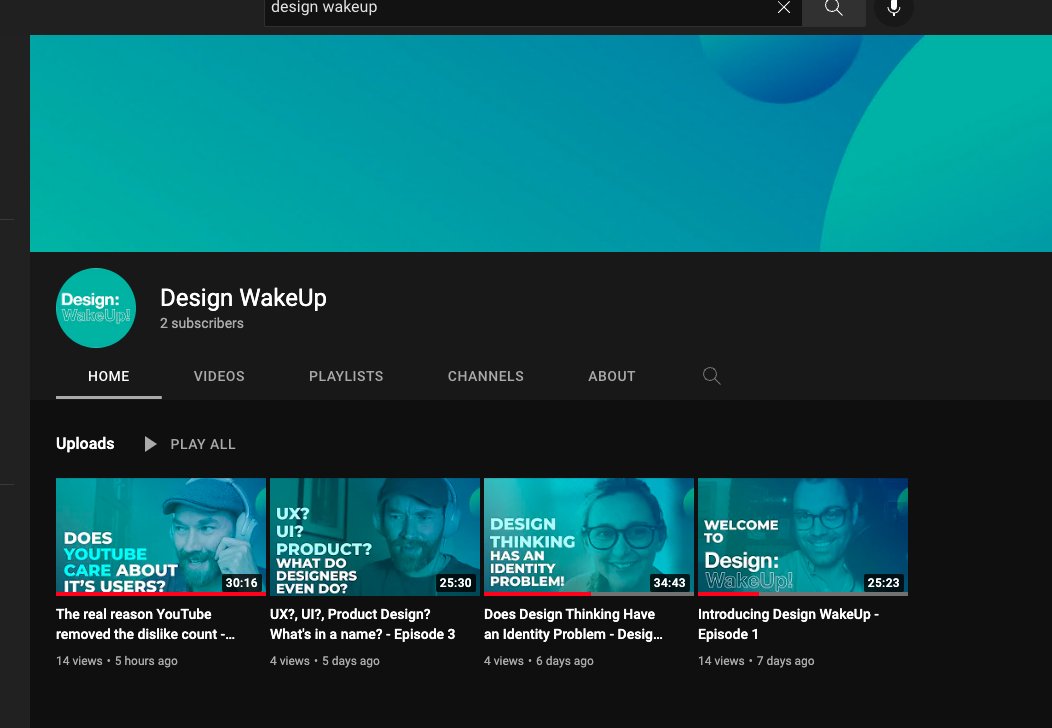Go to the ABOUT tab
The height and width of the screenshot is (728, 1052).
tap(612, 376)
